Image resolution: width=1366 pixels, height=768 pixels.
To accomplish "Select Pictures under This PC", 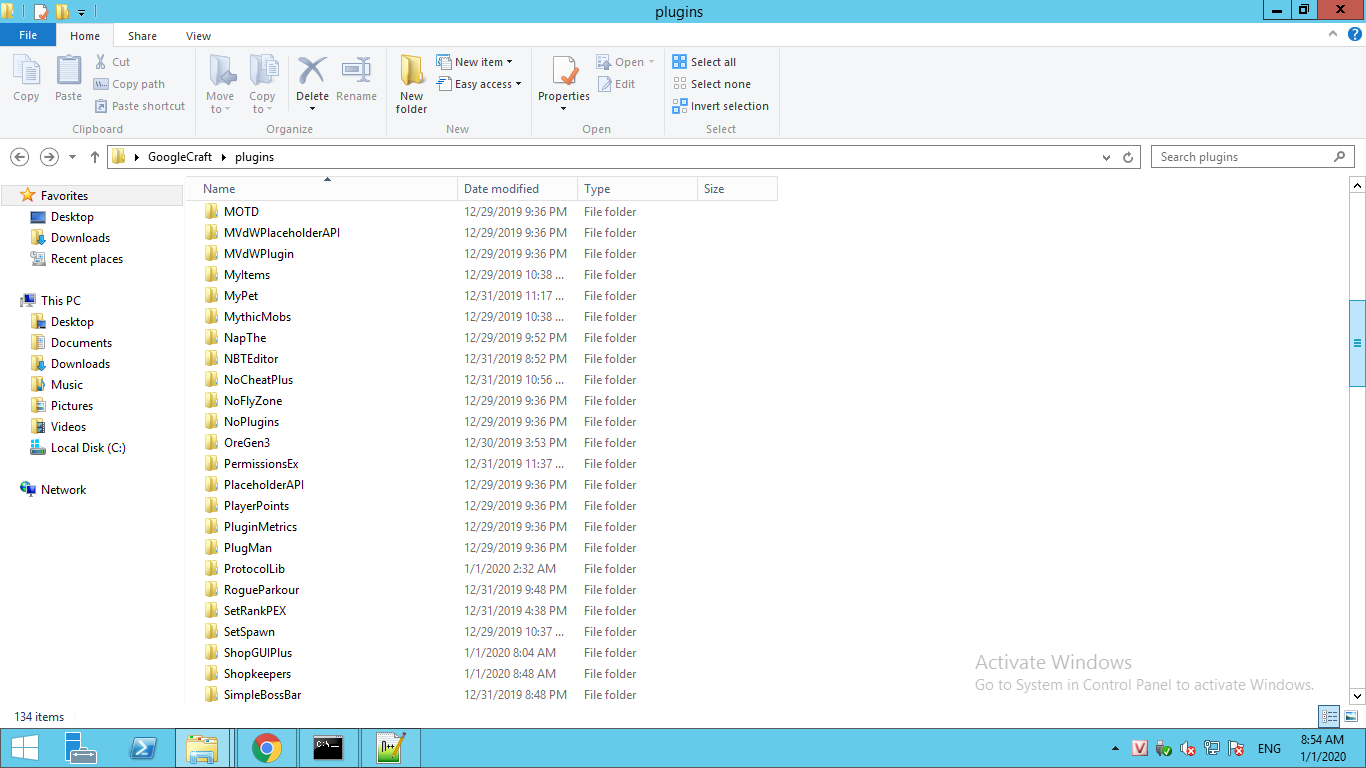I will (x=72, y=406).
